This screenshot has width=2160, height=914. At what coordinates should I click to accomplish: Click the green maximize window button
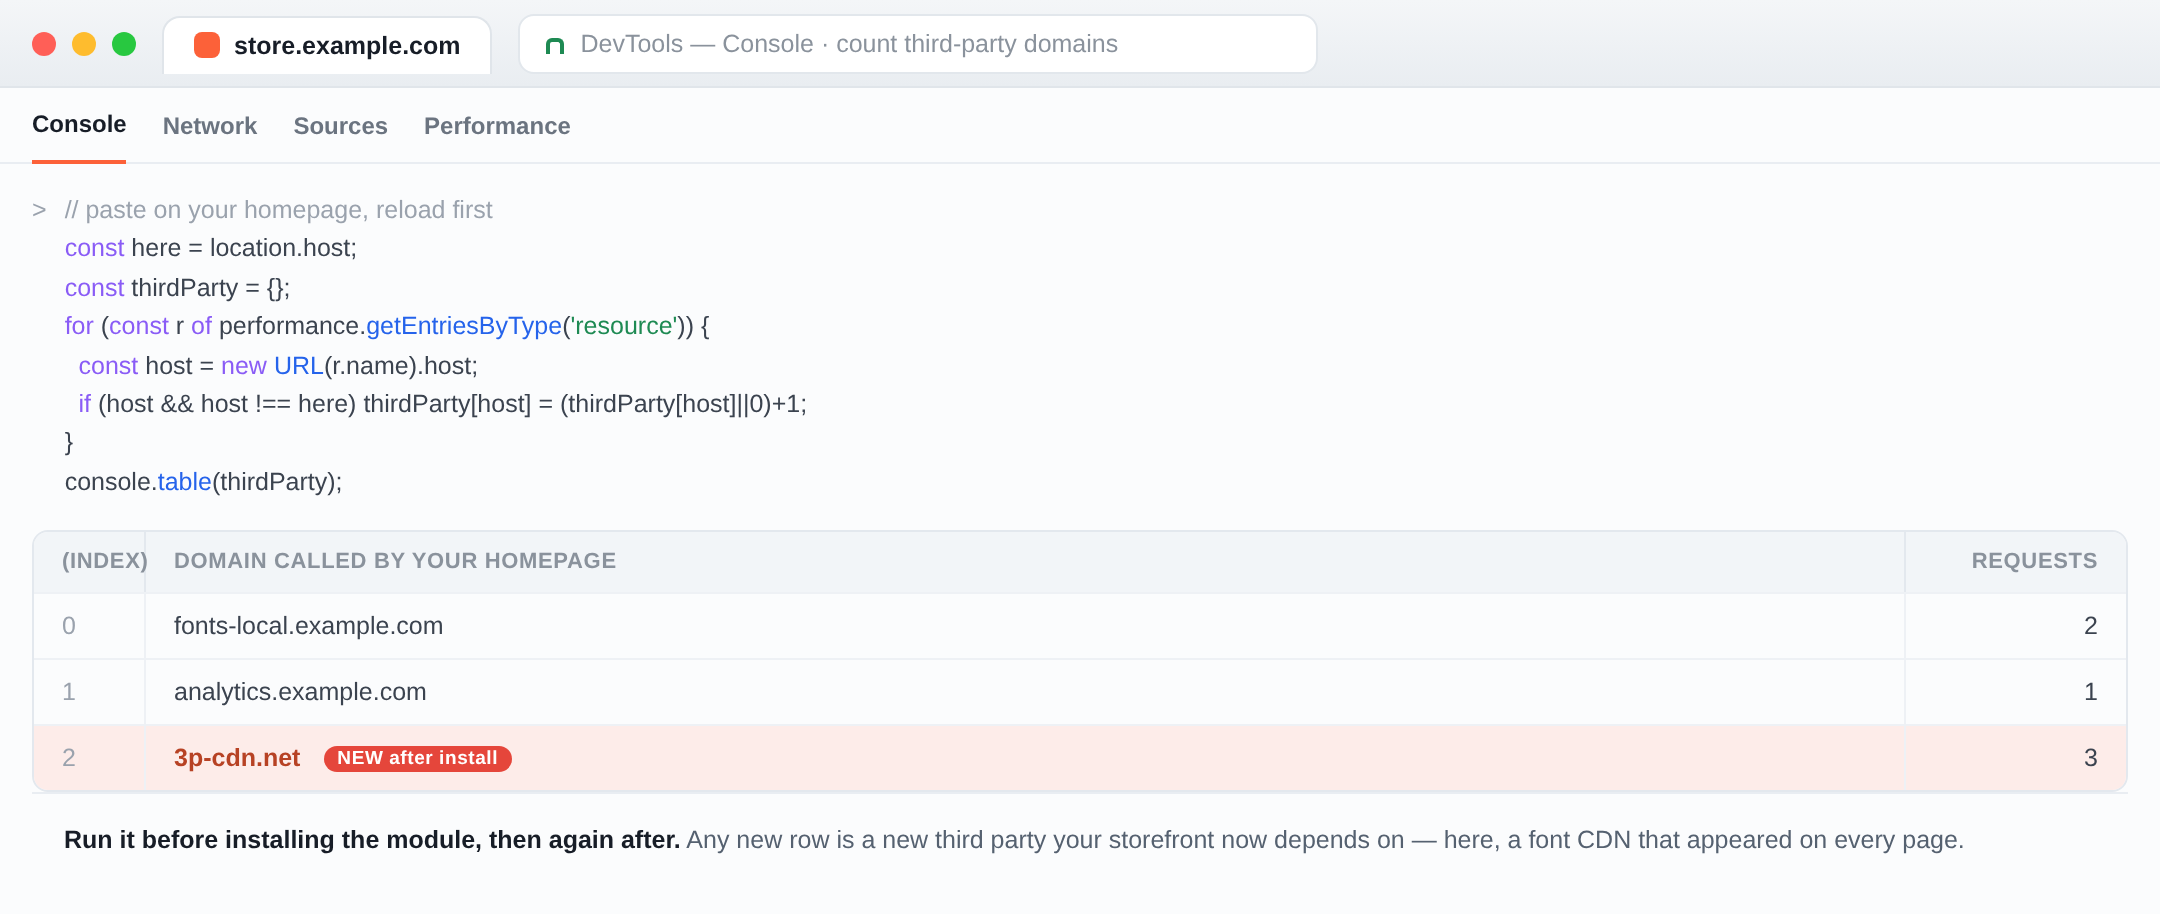[124, 44]
